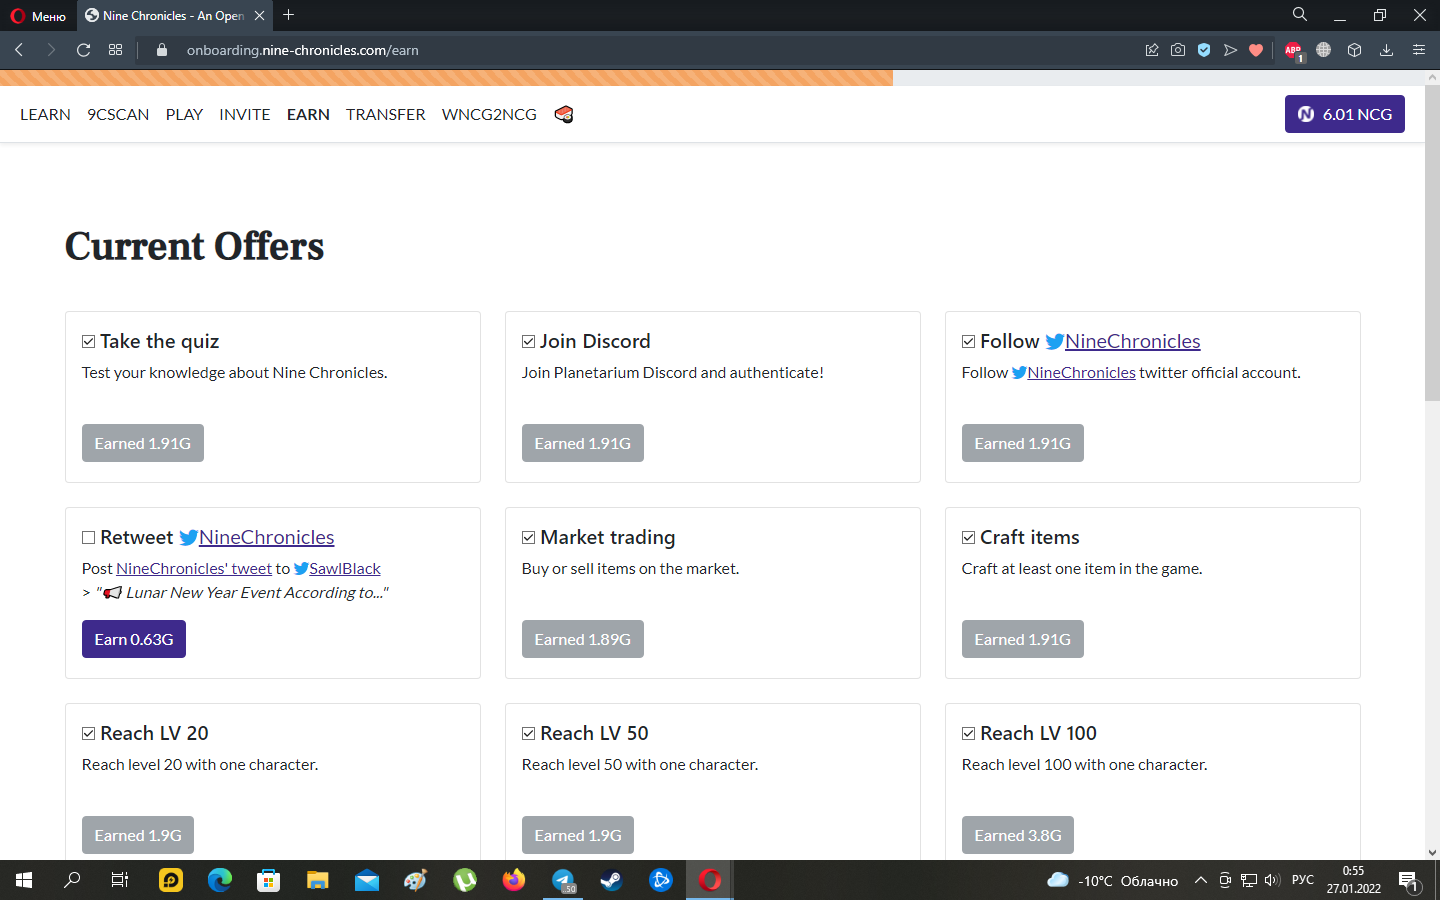Click the 6.01 NCG balance button
Viewport: 1440px width, 900px height.
[1345, 114]
